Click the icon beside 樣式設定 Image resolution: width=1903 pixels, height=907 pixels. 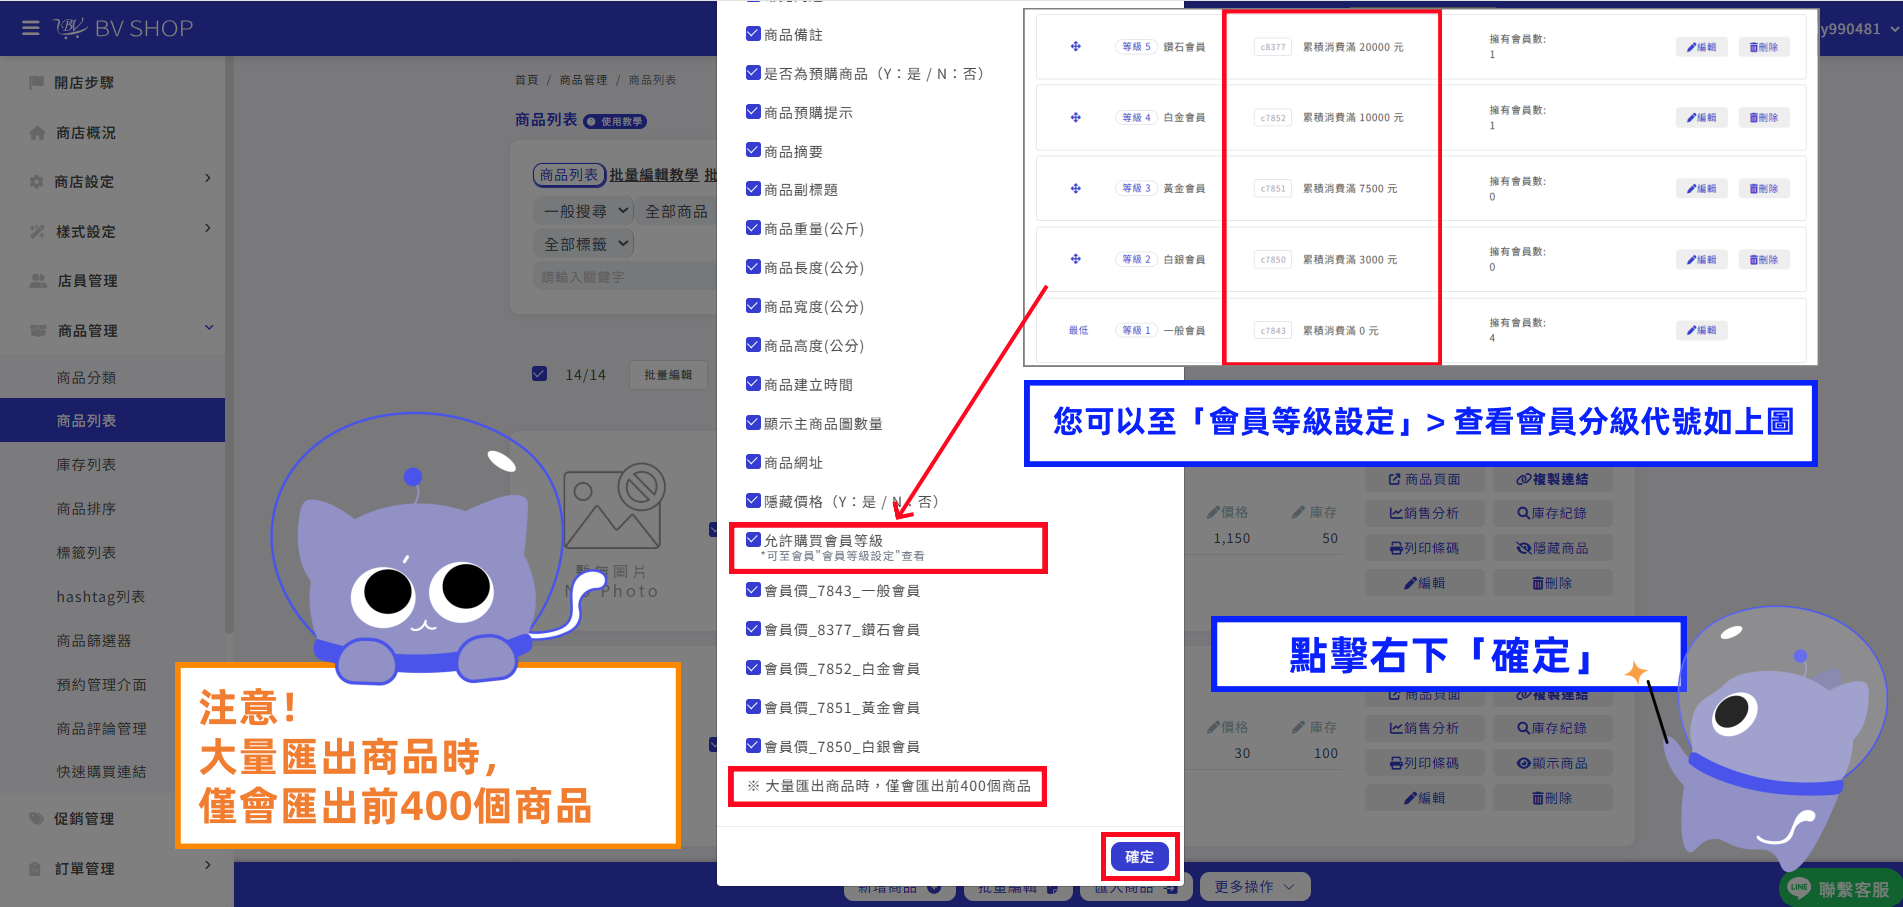[37, 231]
